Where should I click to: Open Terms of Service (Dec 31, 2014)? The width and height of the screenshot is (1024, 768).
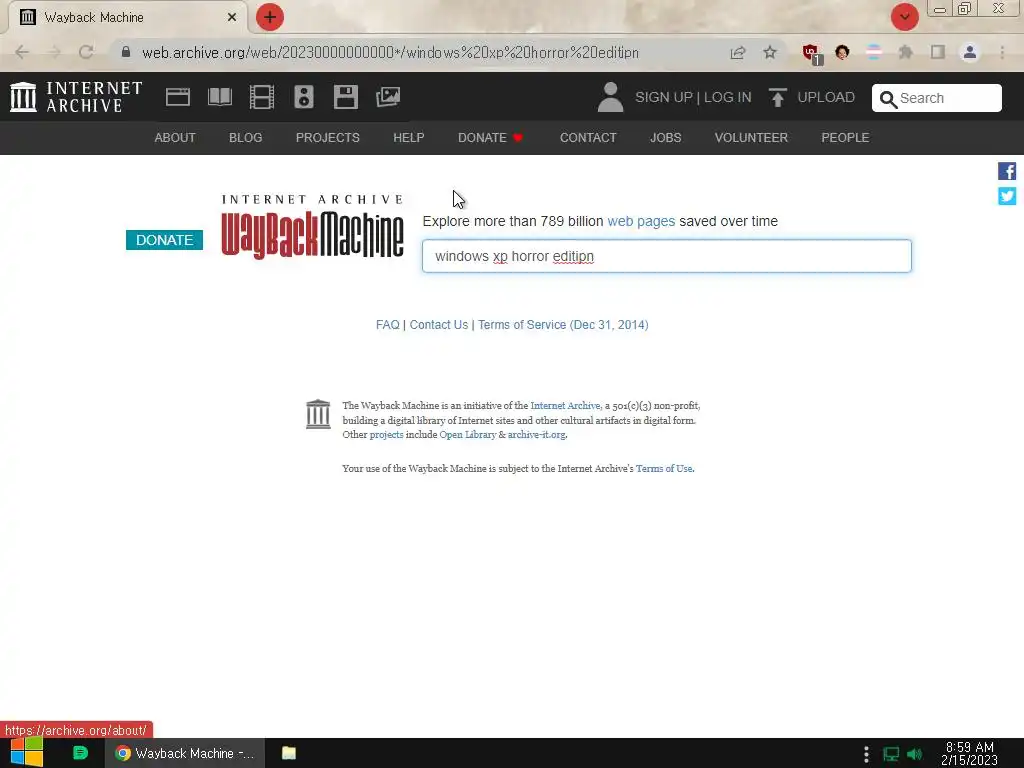click(x=563, y=325)
